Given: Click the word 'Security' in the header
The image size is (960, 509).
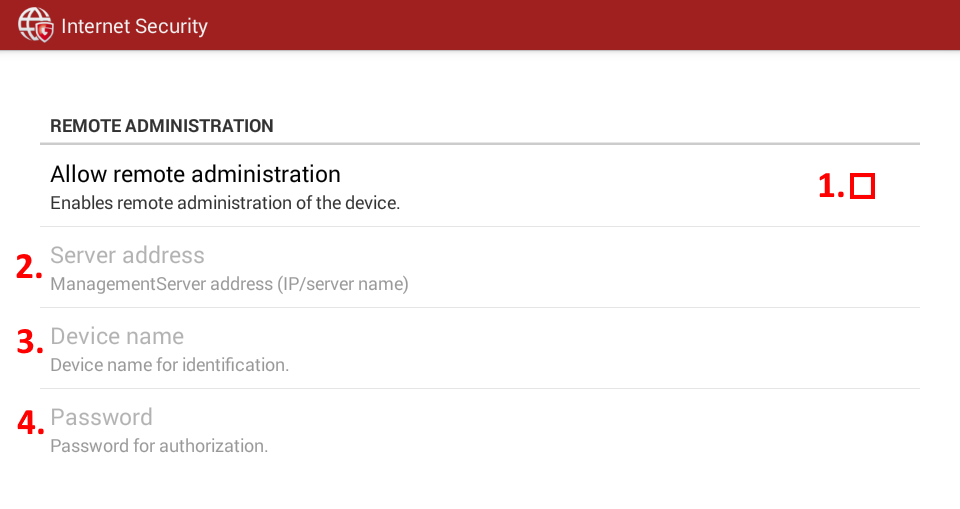Looking at the screenshot, I should point(171,26).
